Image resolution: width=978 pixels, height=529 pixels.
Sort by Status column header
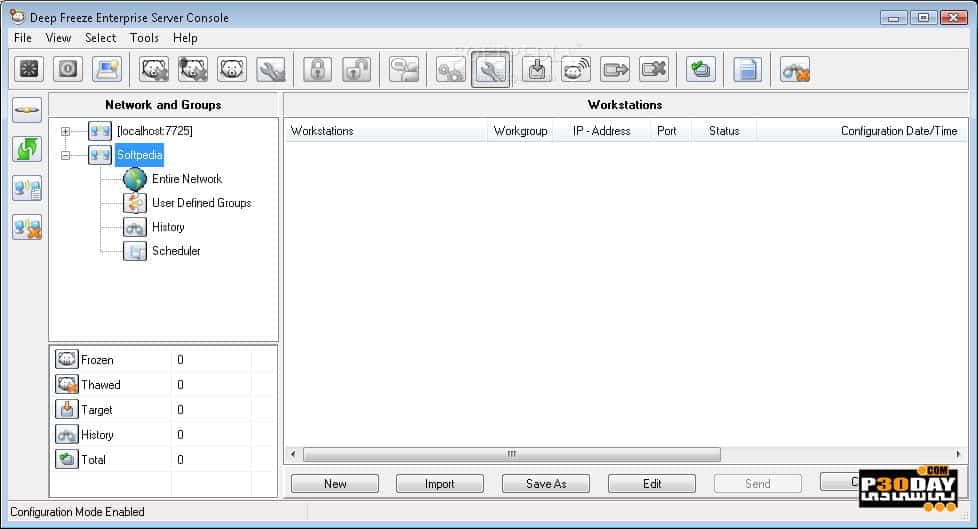pos(724,131)
